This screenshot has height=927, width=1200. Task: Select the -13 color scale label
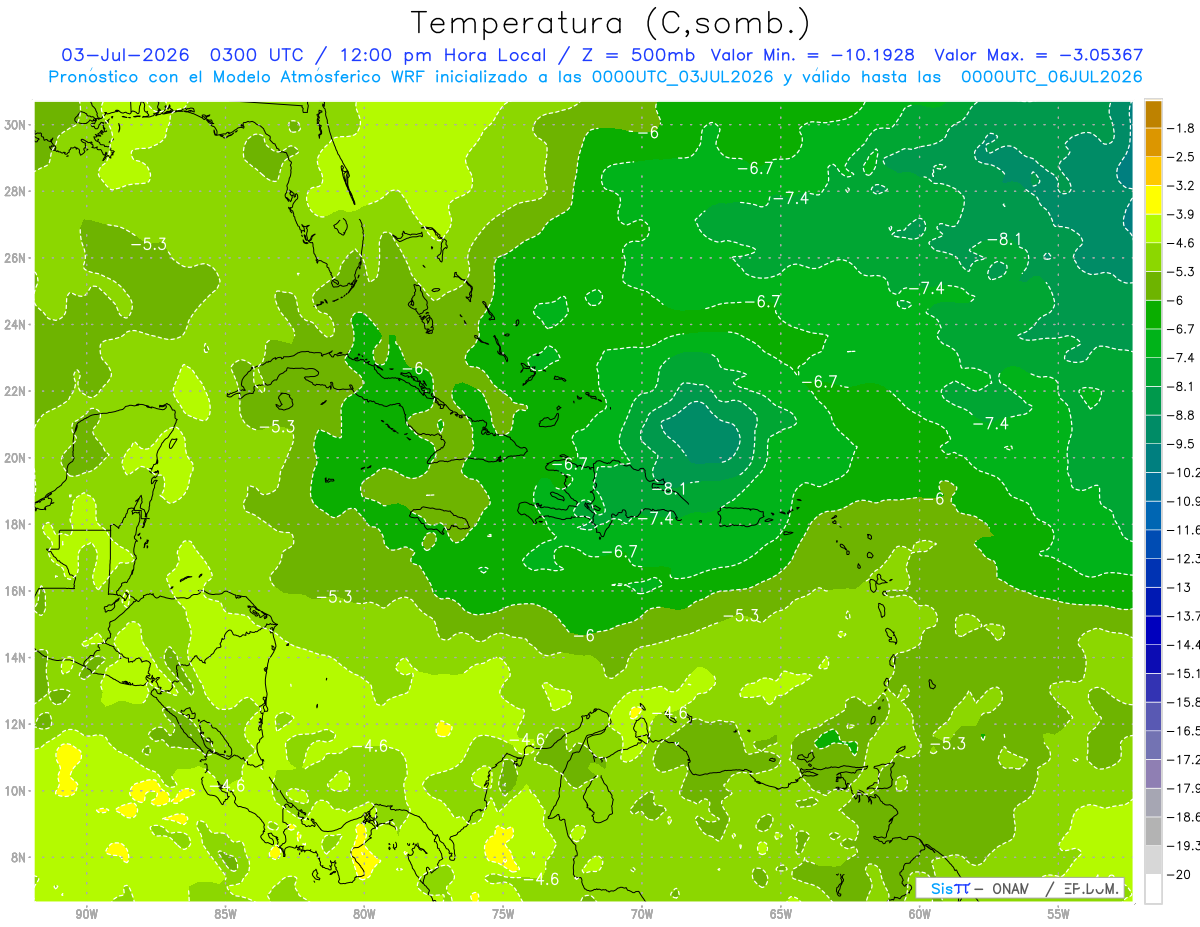(1180, 587)
